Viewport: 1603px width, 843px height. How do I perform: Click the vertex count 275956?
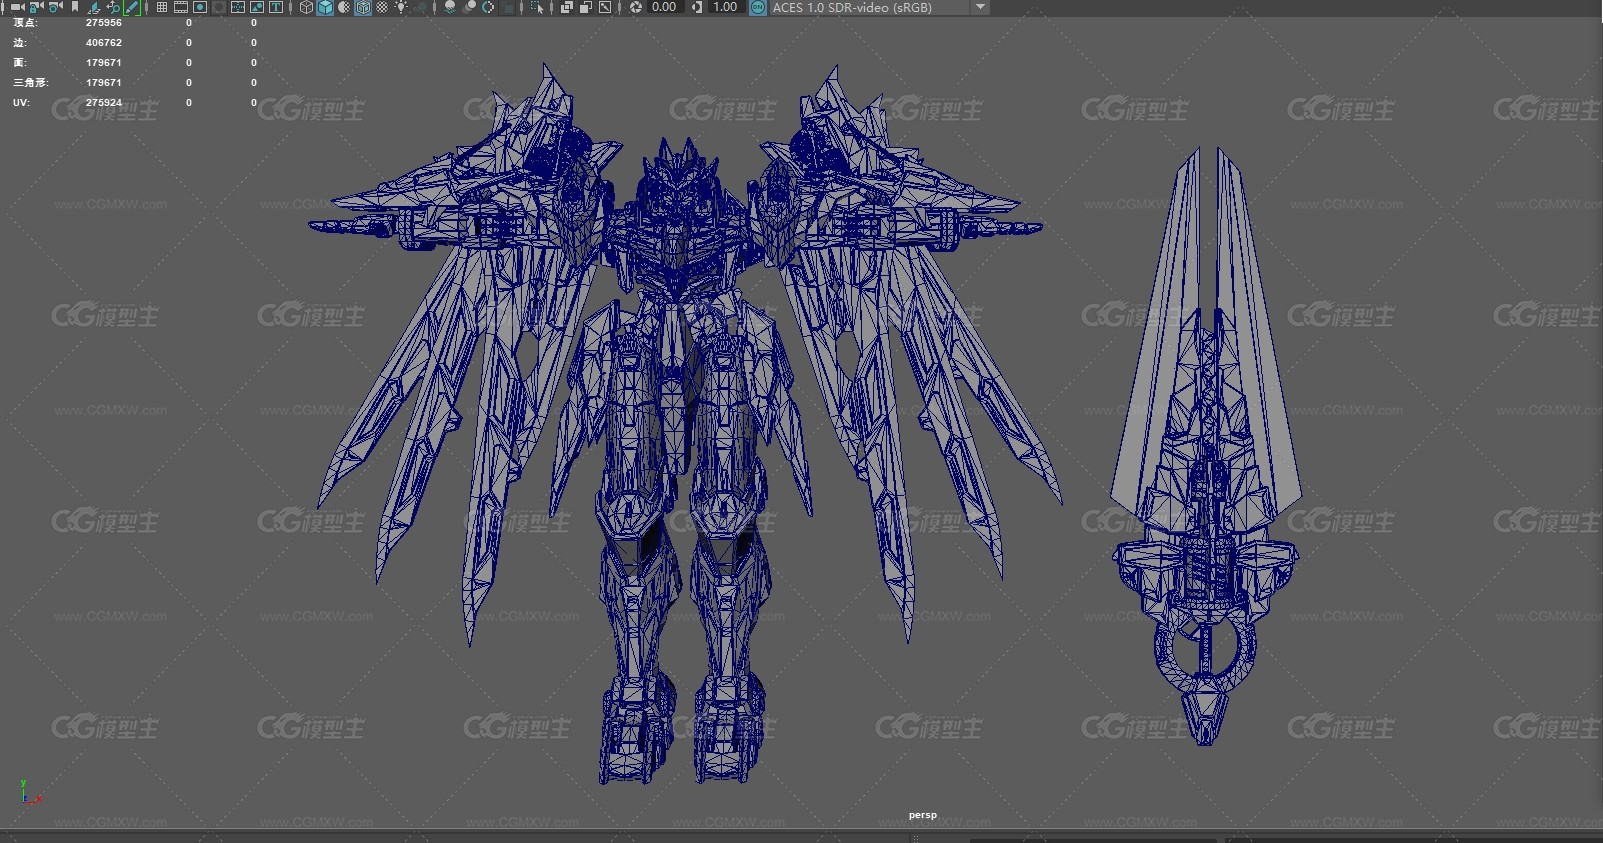click(104, 22)
